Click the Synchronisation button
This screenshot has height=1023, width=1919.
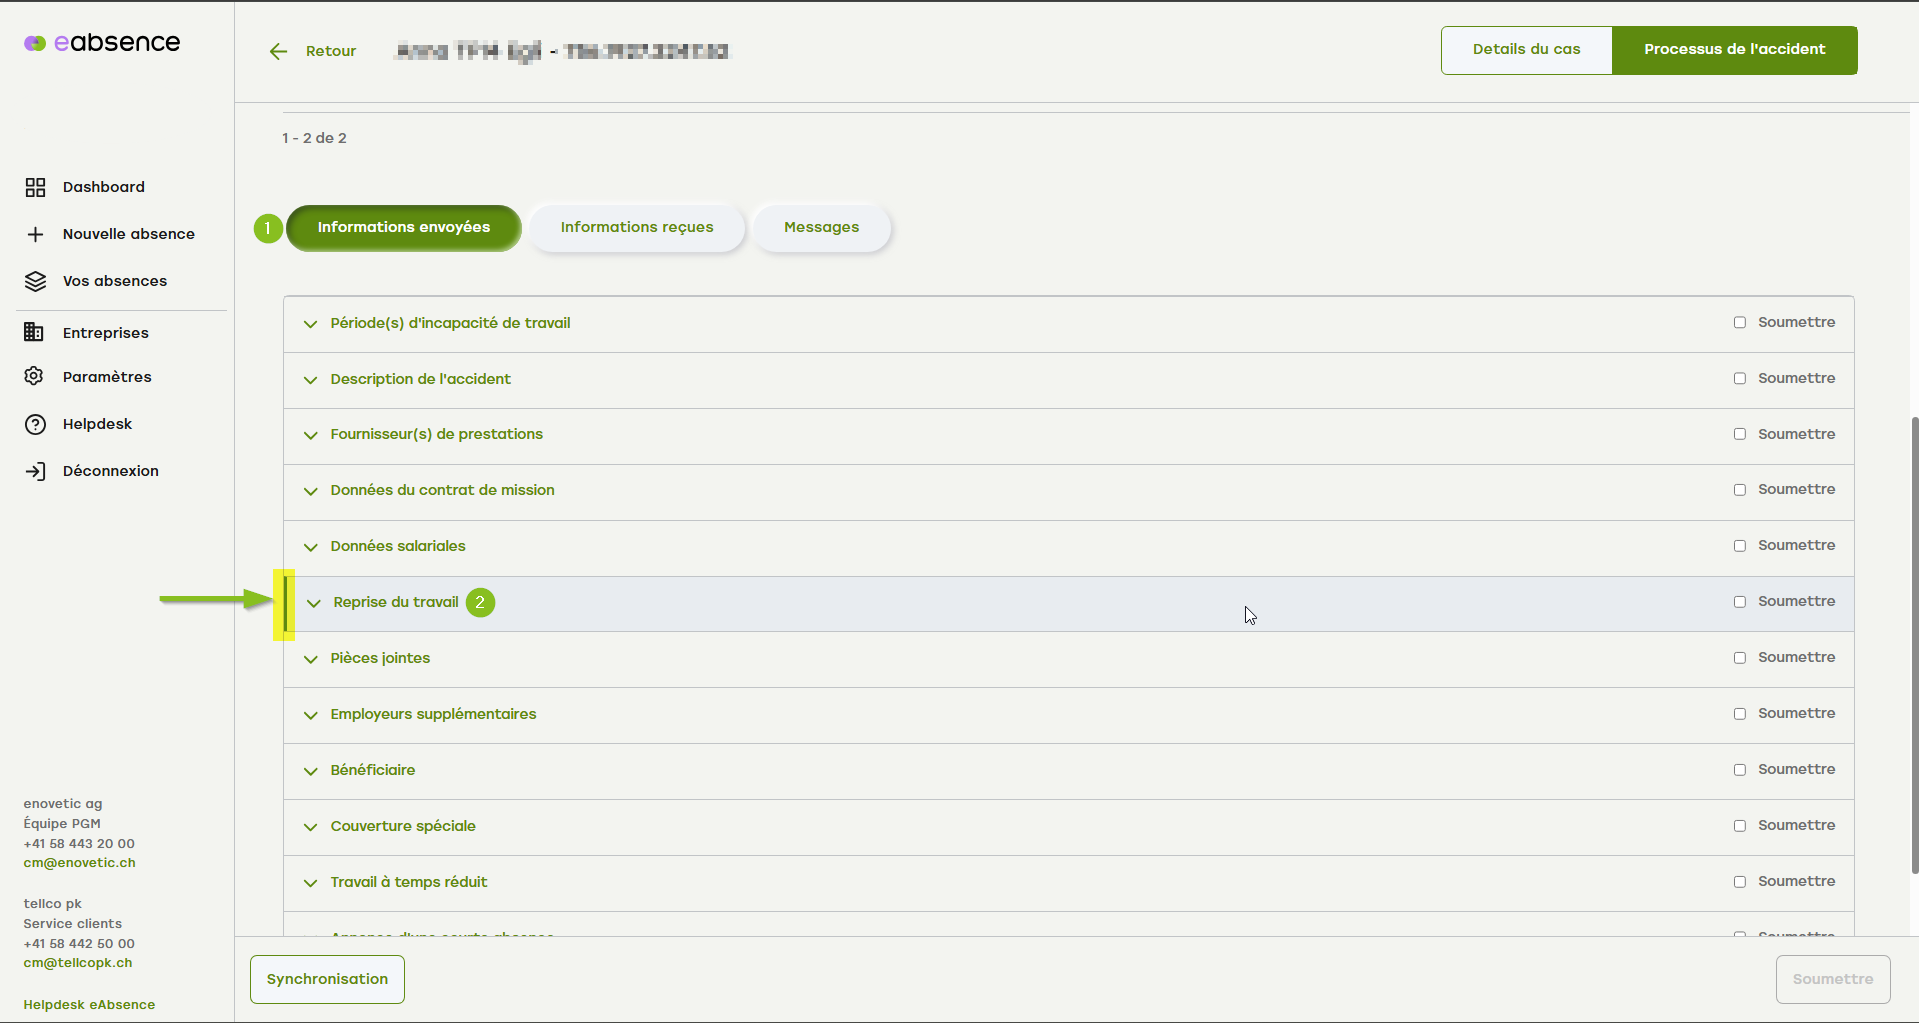pos(327,979)
